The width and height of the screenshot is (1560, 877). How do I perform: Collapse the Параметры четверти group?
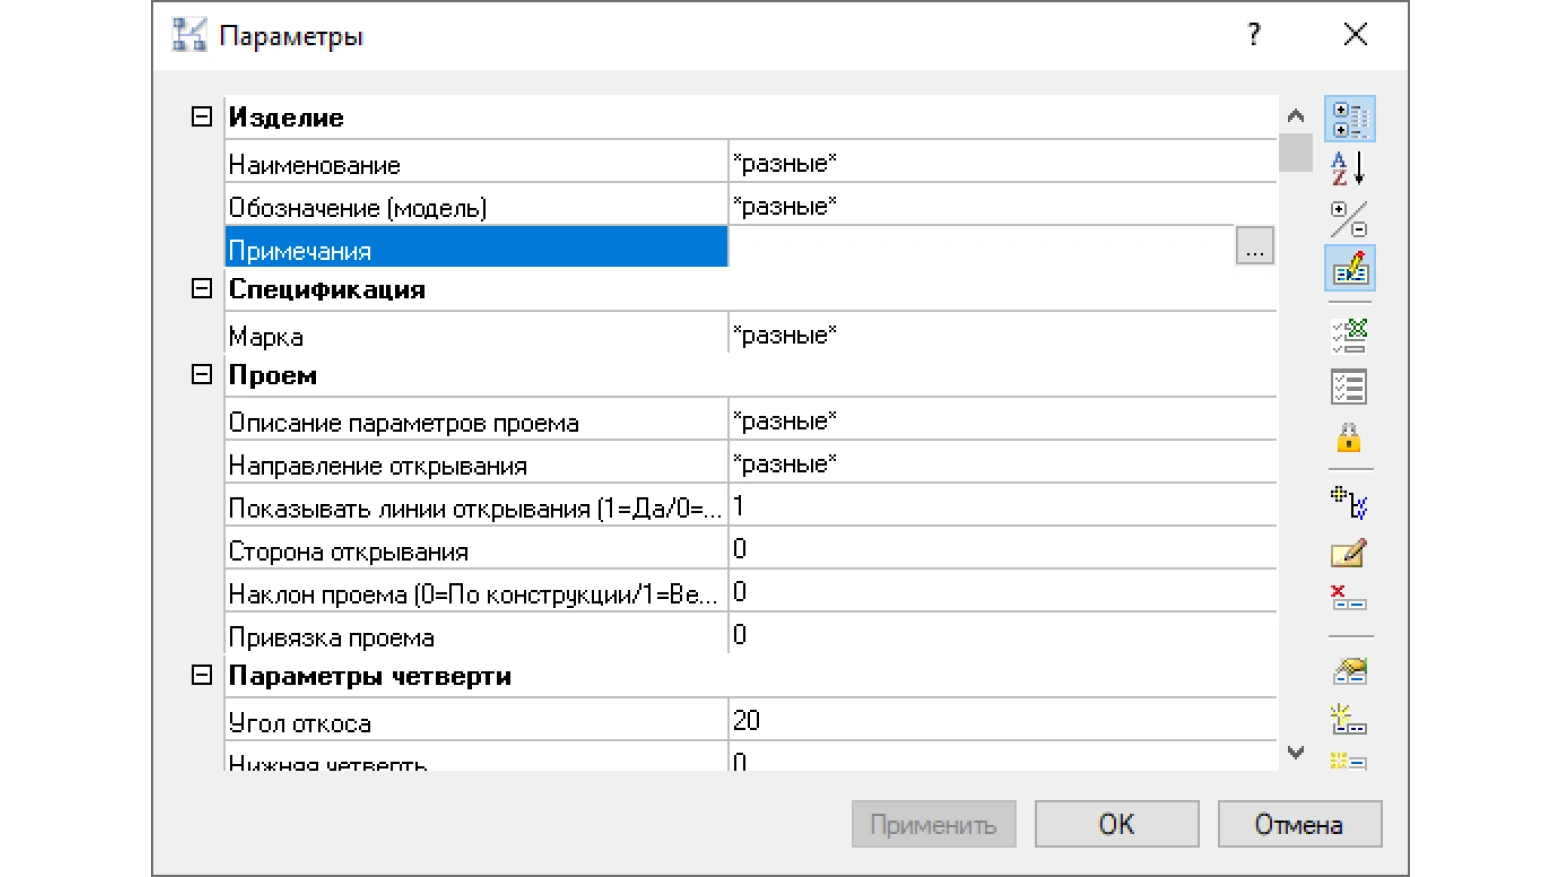pos(201,676)
